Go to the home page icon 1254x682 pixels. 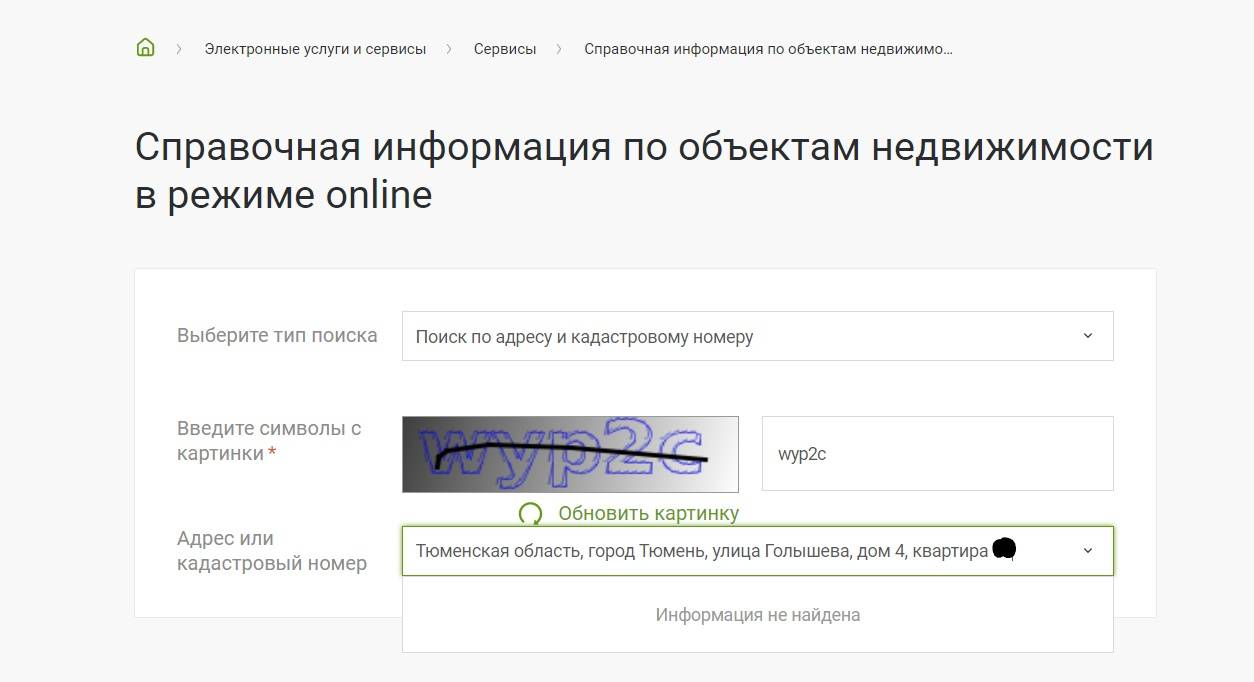pyautogui.click(x=146, y=48)
